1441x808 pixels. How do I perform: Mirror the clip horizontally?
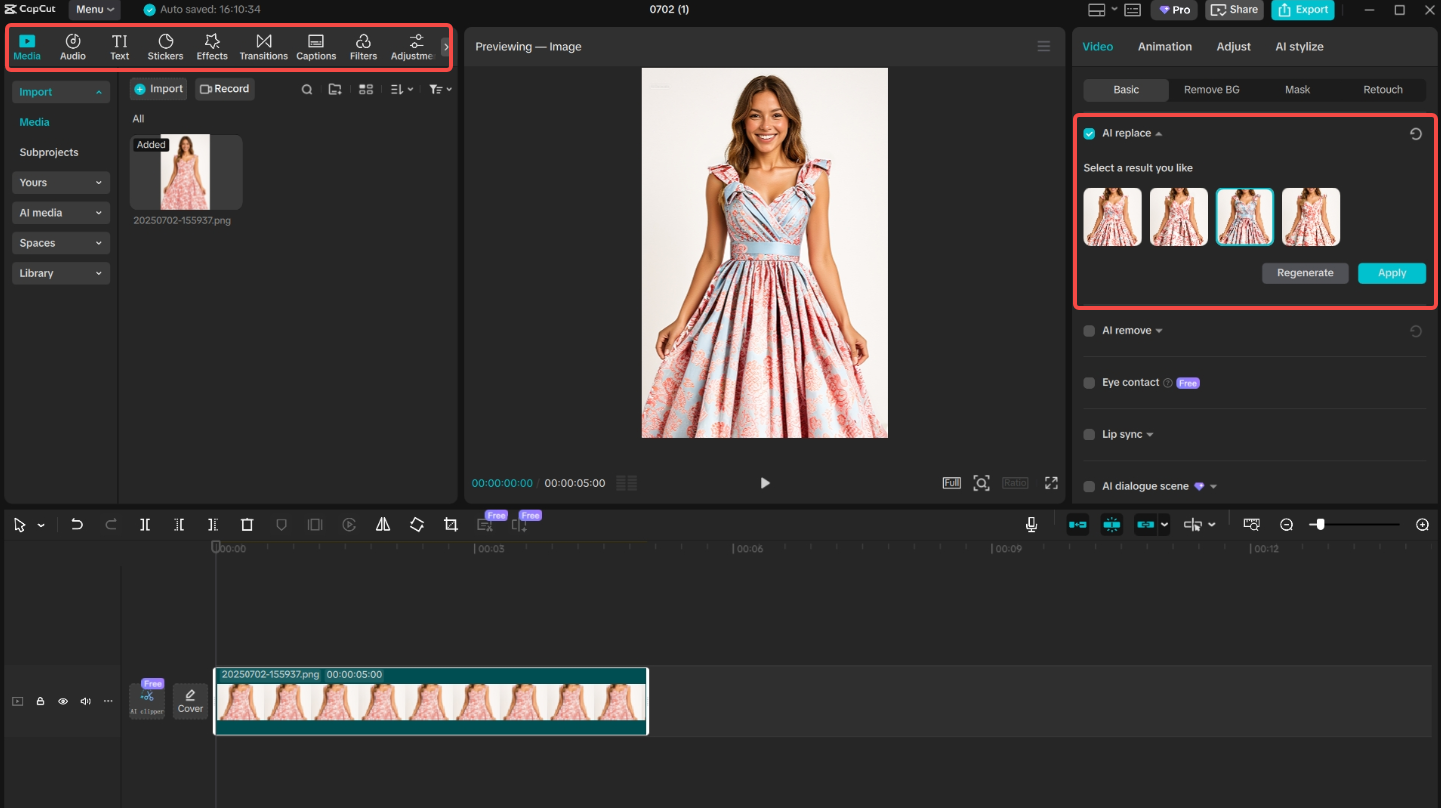point(383,524)
